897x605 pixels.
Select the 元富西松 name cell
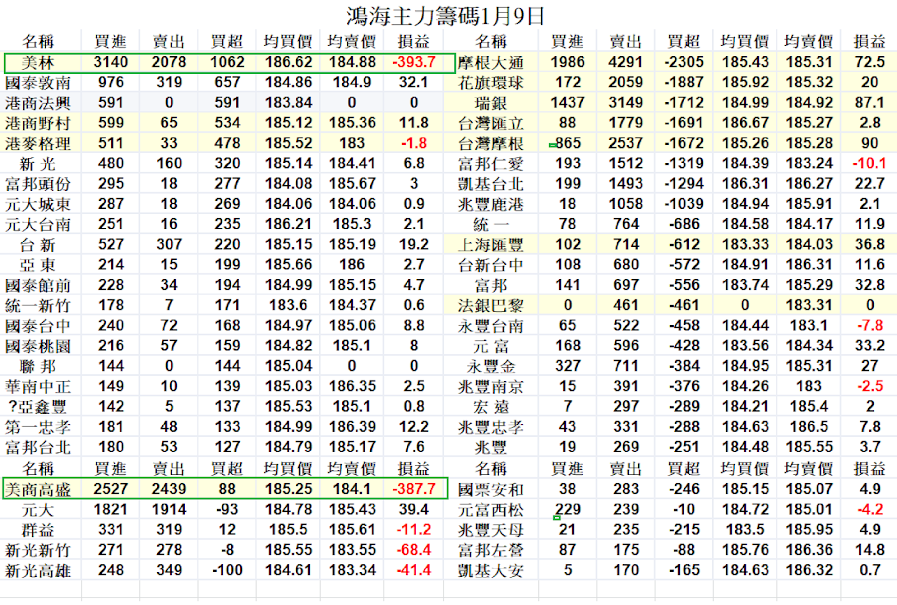click(x=491, y=510)
